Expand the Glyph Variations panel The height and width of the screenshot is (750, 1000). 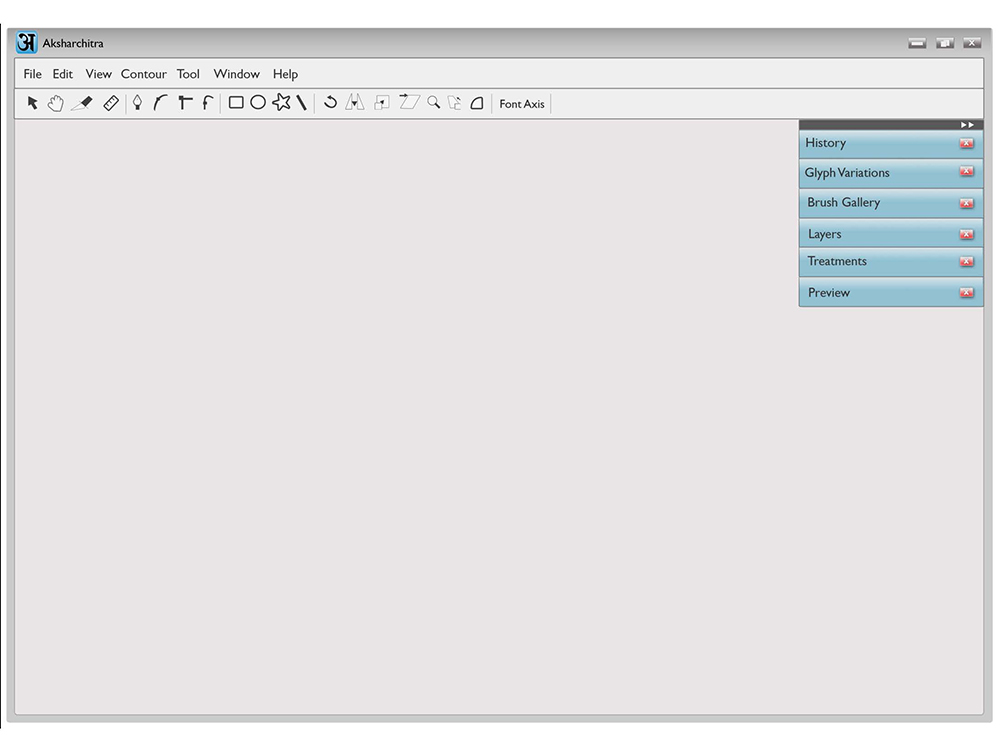coord(891,173)
